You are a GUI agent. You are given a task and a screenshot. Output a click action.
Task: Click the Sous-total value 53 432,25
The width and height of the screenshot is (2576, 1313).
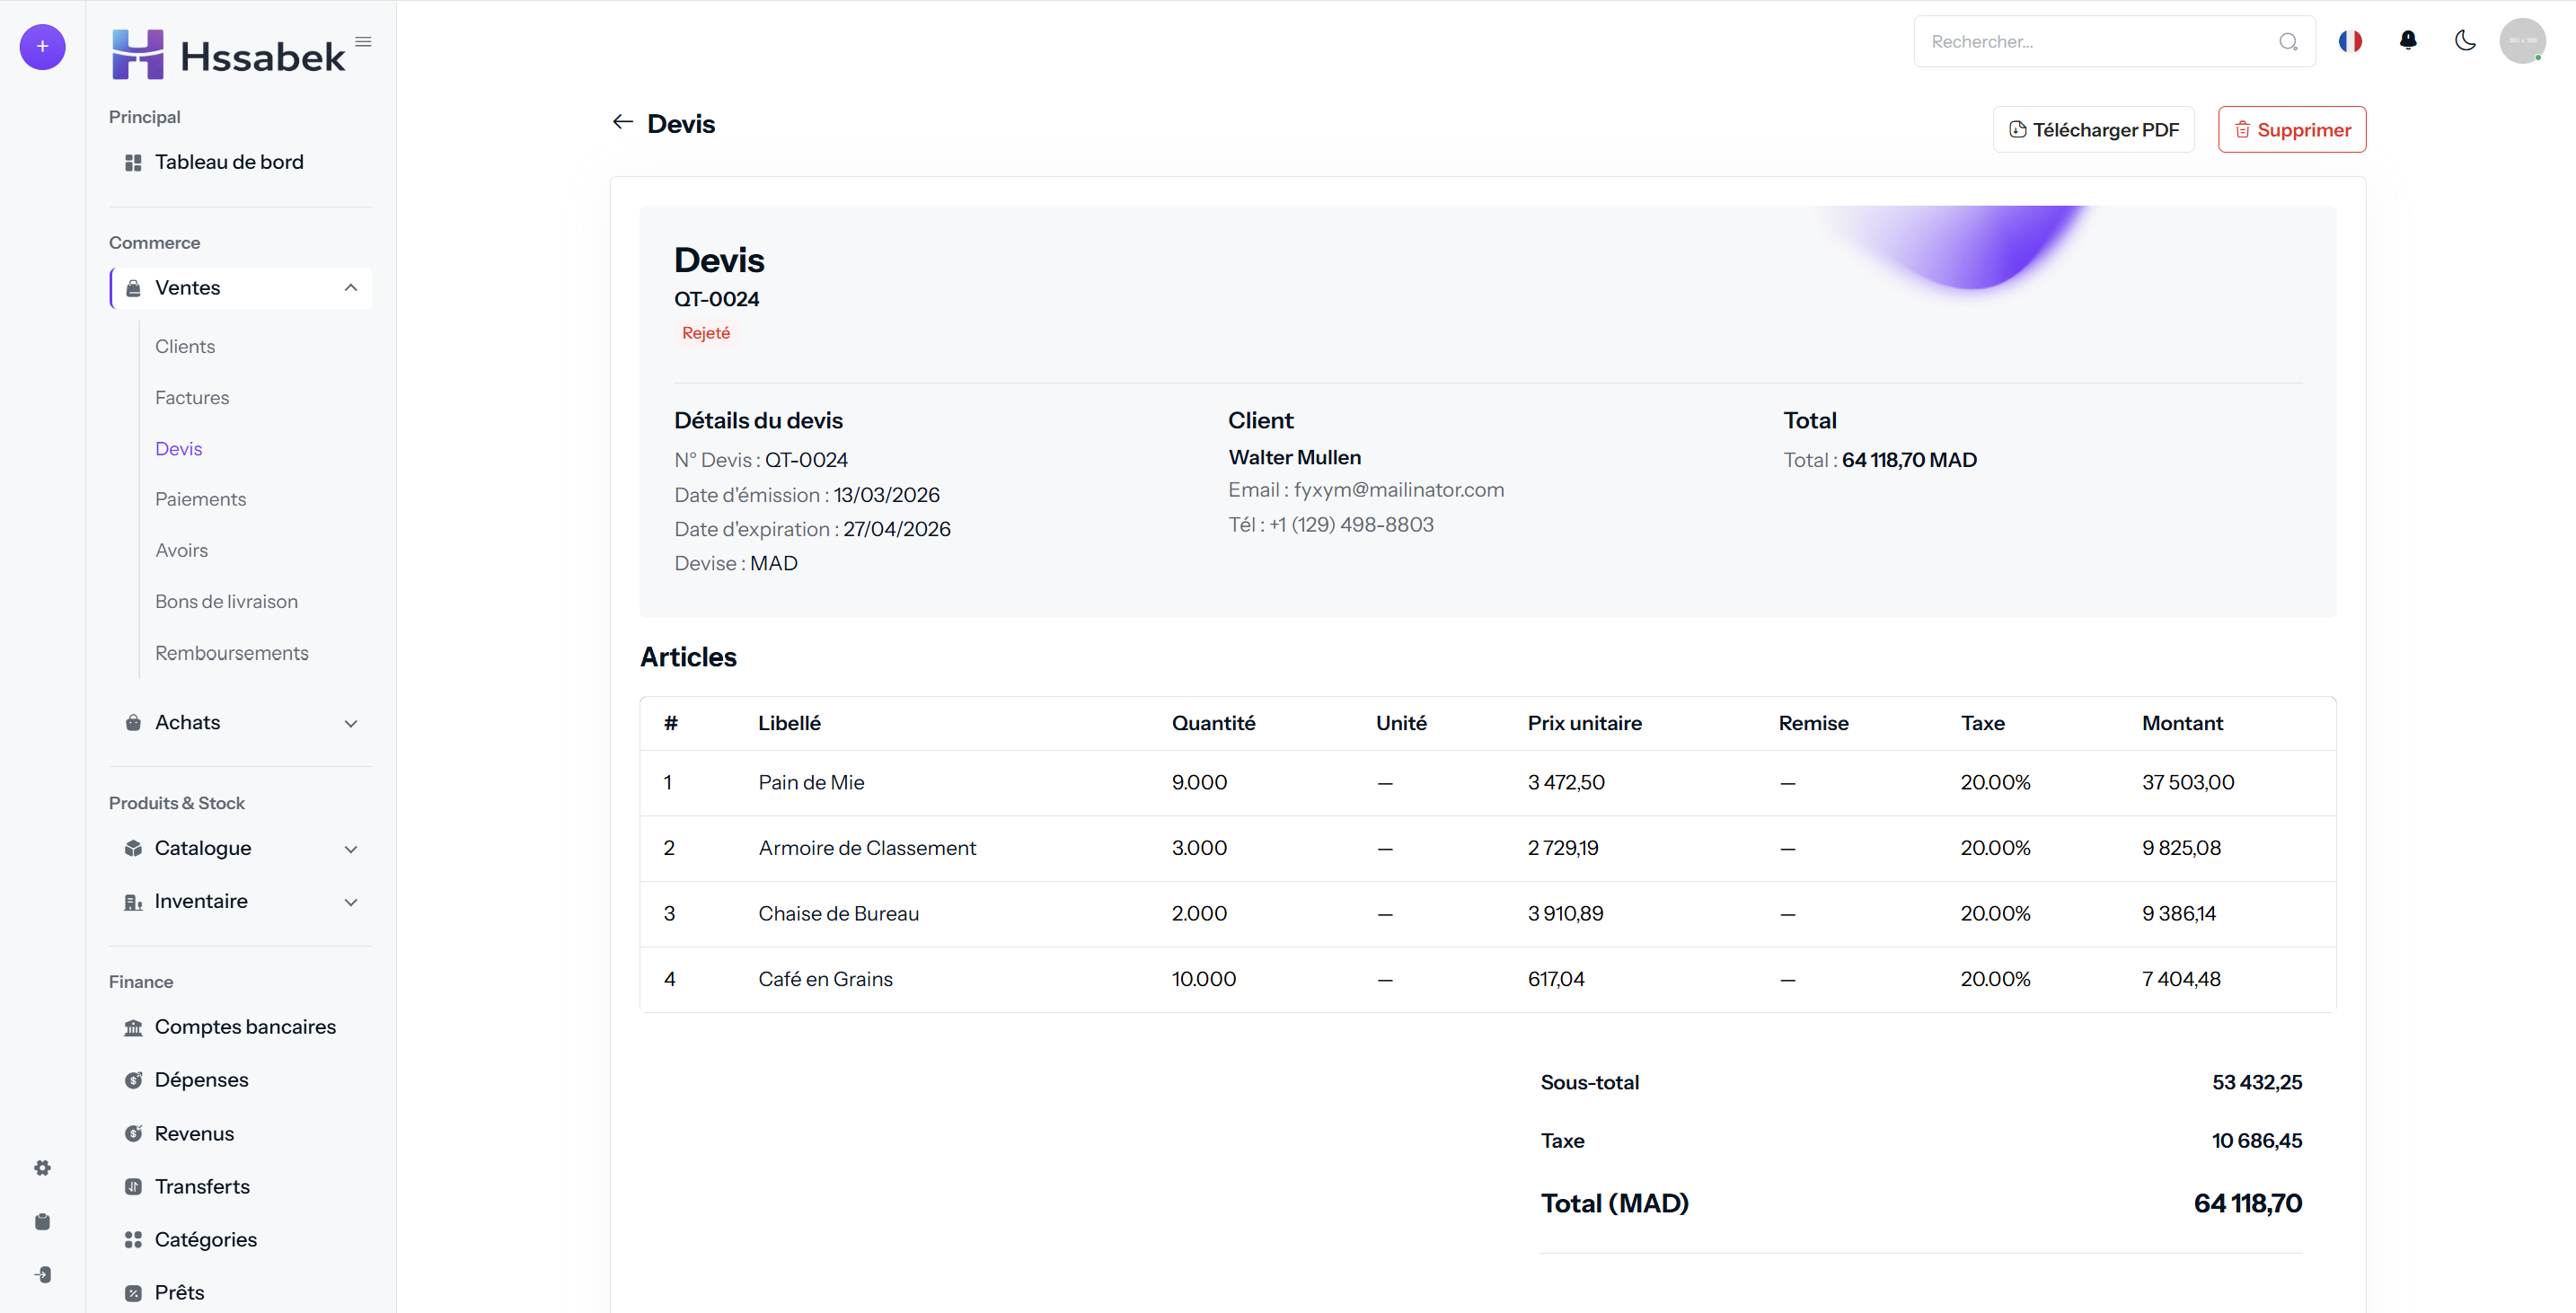click(x=2256, y=1082)
